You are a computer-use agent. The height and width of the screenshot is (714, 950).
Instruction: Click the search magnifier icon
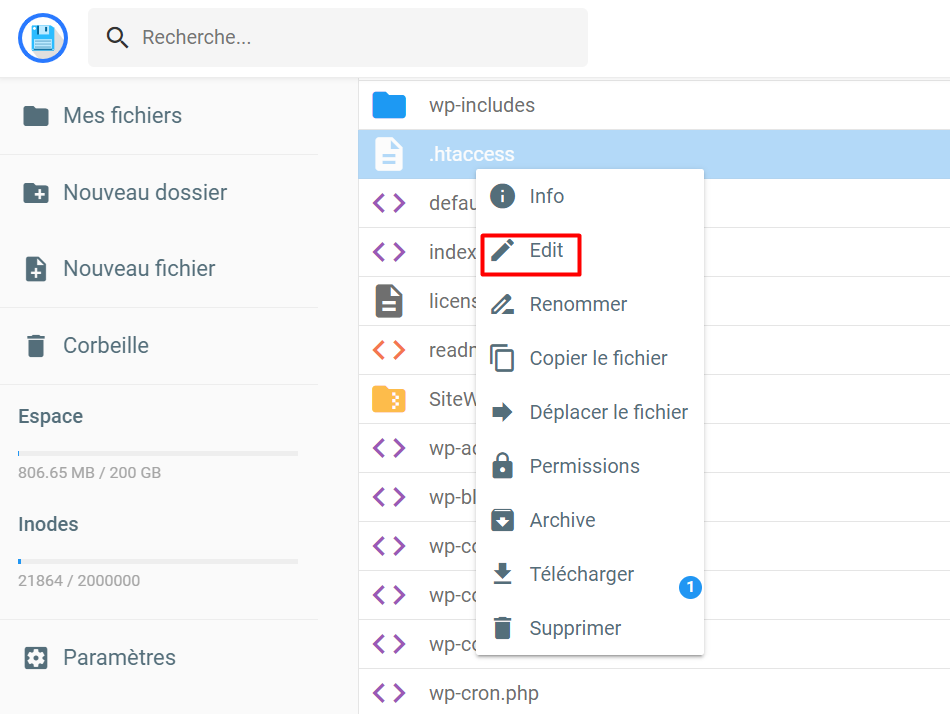(117, 37)
